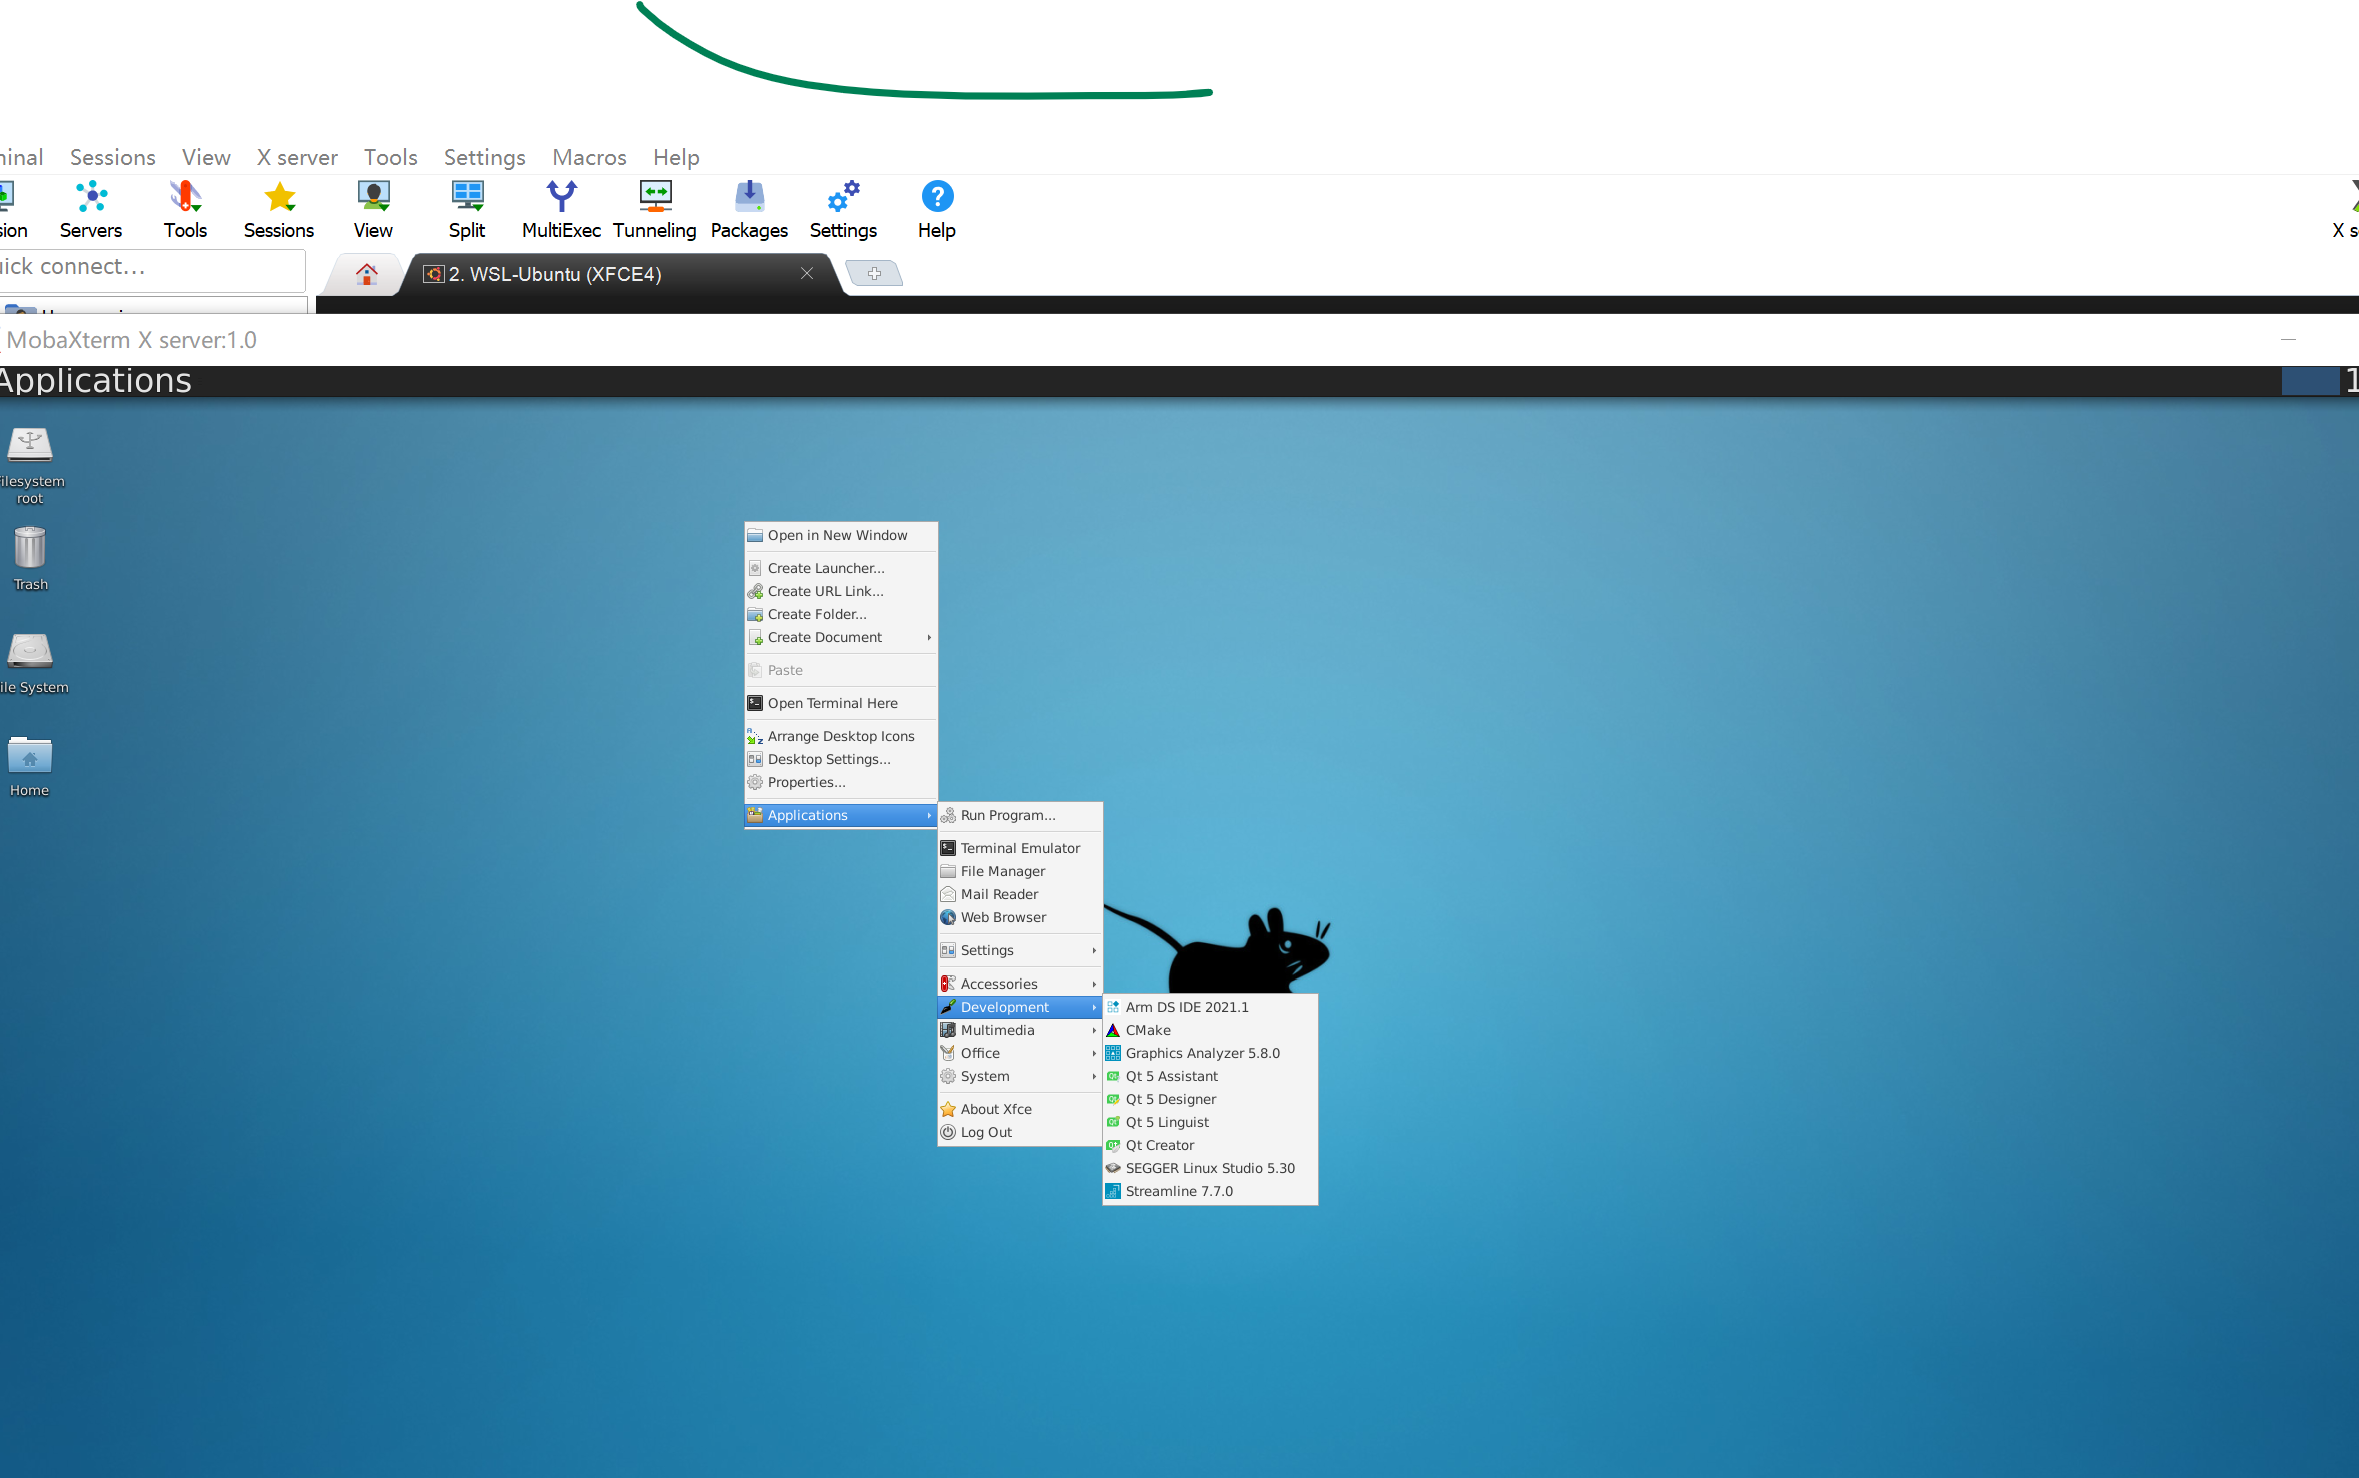Choose Create URL Link...
Image resolution: width=2359 pixels, height=1478 pixels.
point(841,591)
